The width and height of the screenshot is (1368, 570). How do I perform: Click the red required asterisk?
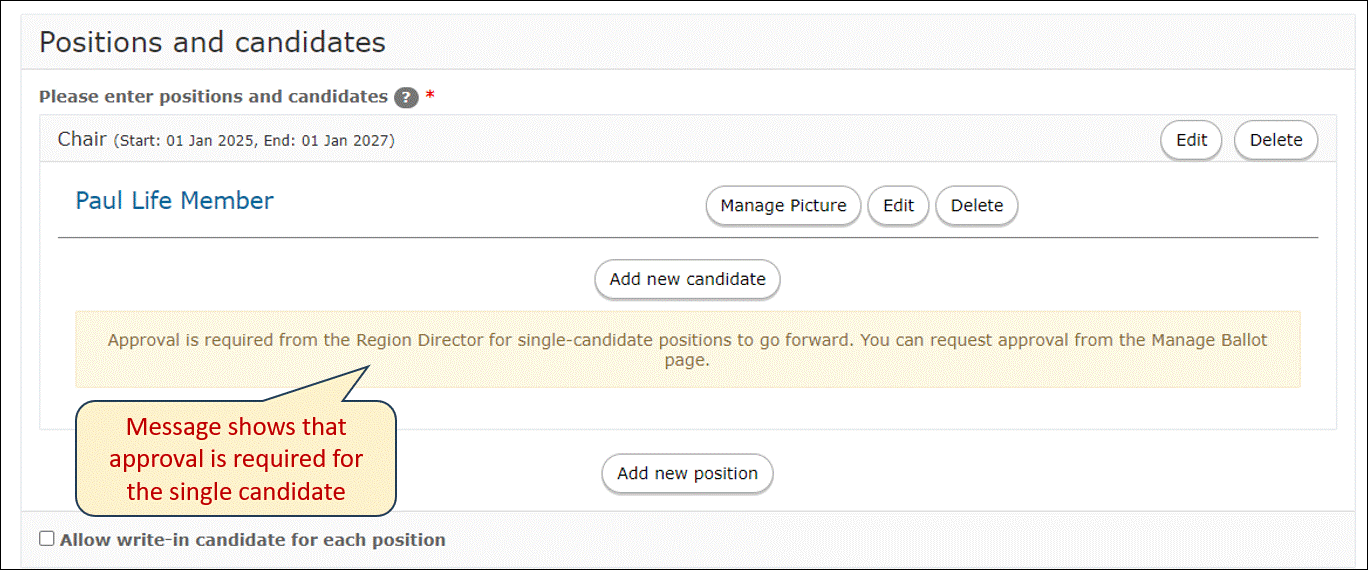[x=430, y=97]
